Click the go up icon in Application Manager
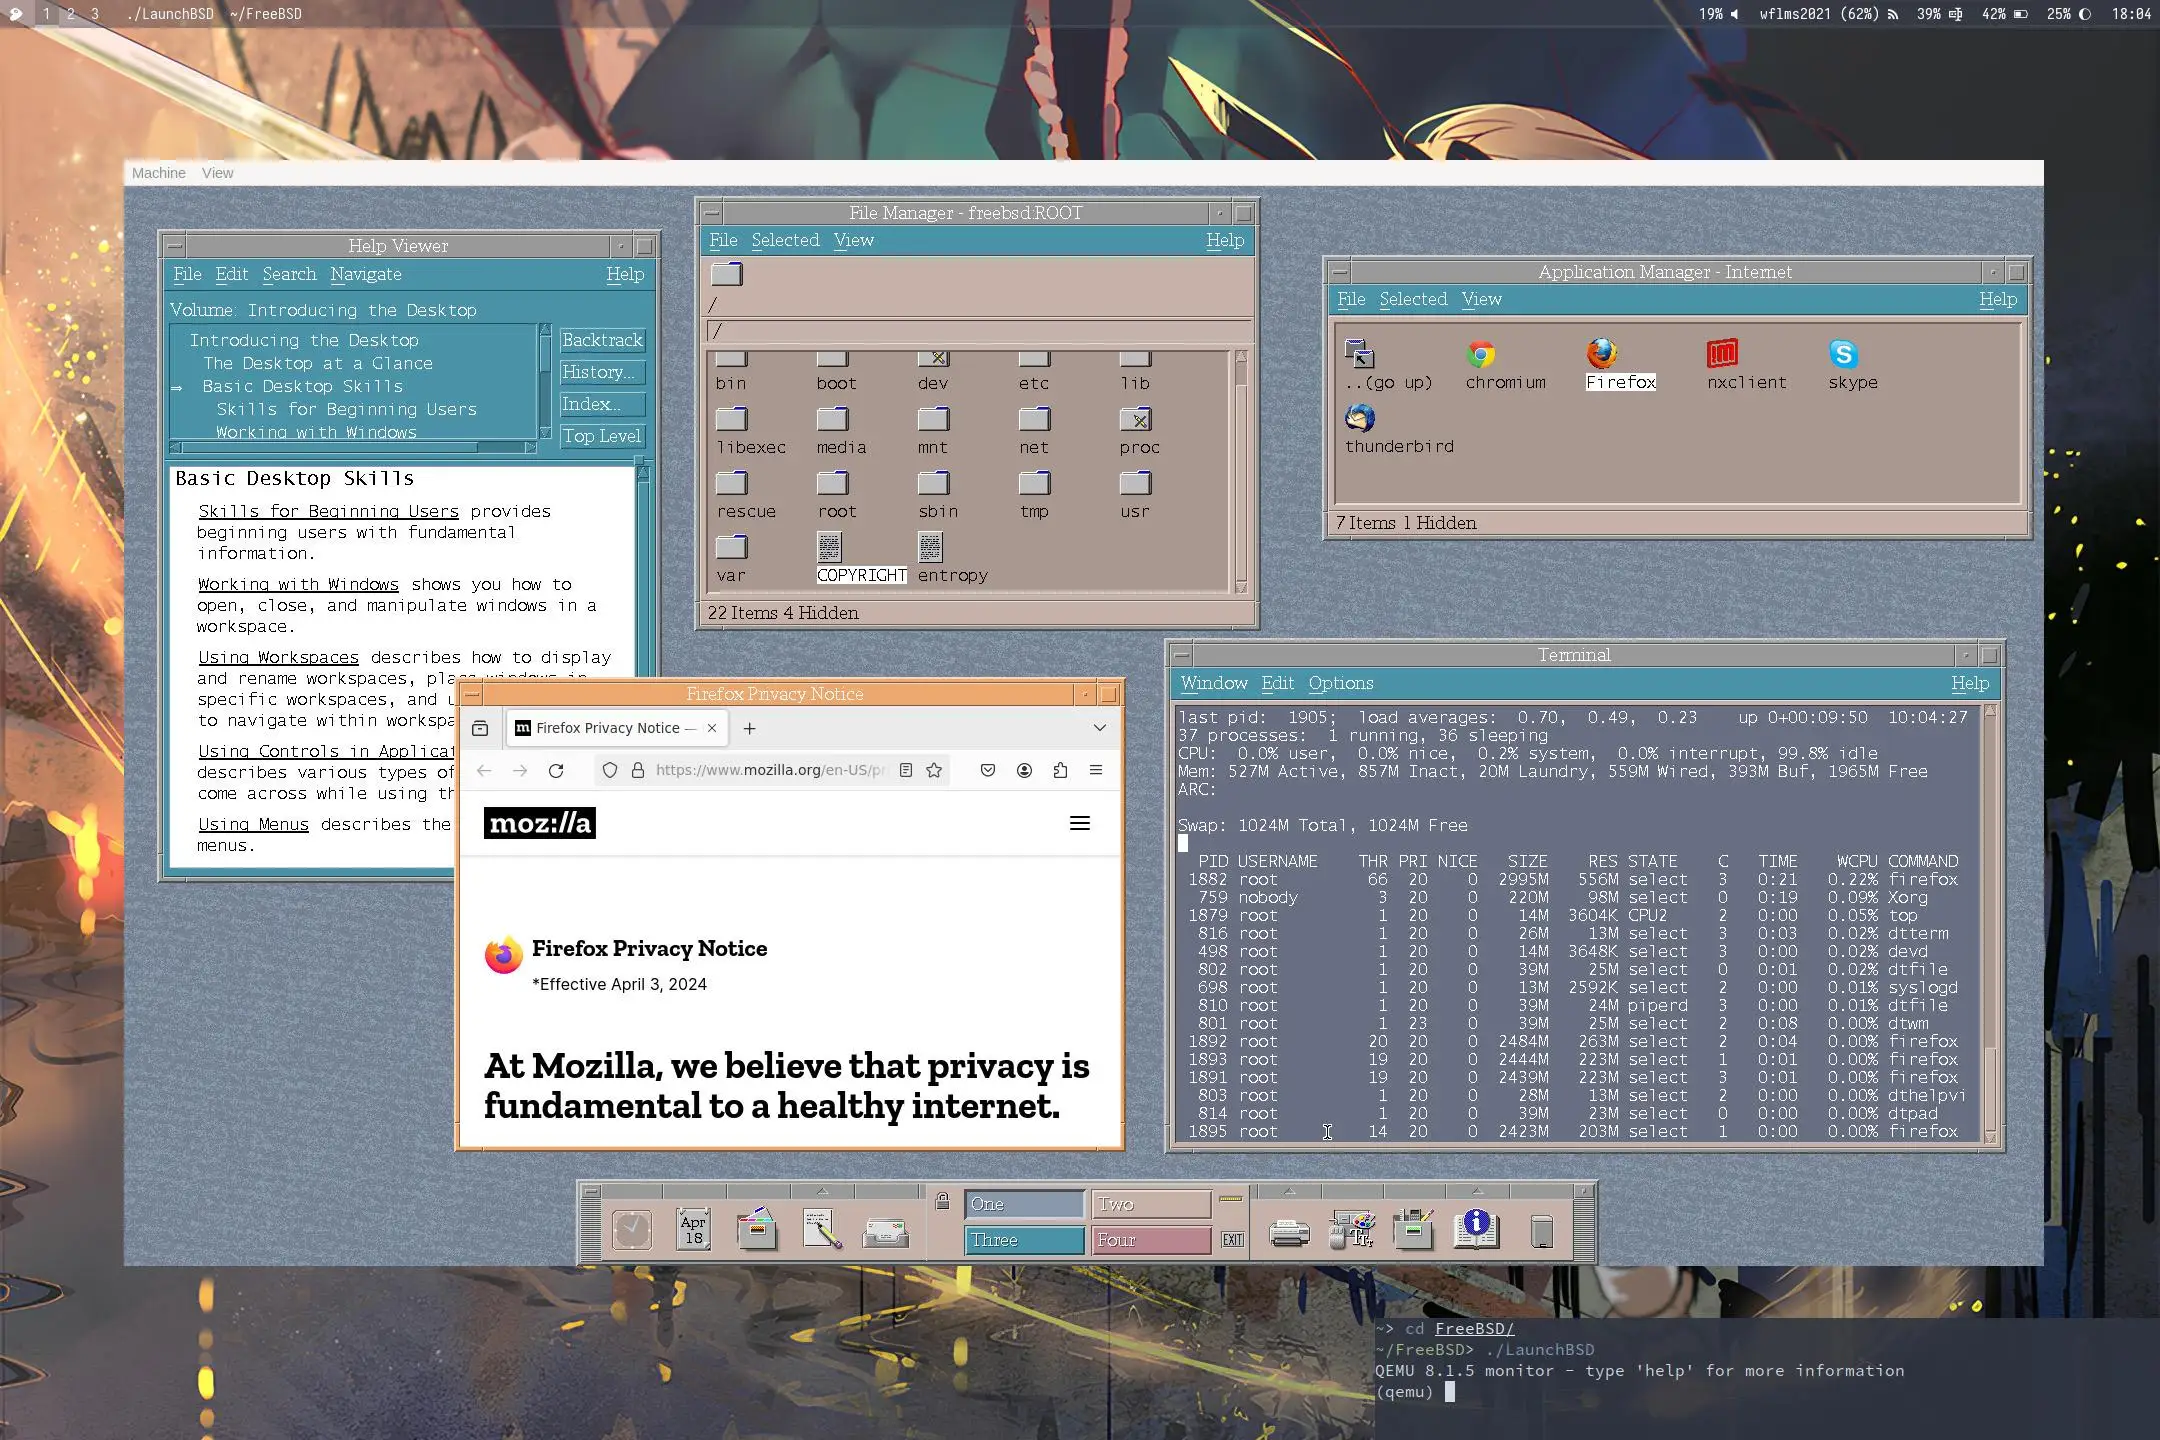Viewport: 2160px width, 1440px height. point(1360,354)
